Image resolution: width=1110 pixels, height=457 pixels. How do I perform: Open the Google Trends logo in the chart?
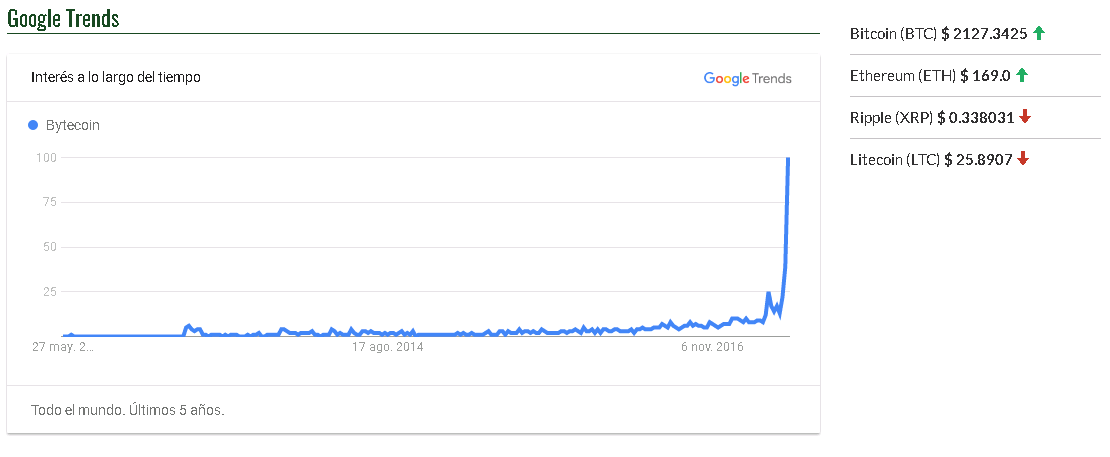pos(747,78)
